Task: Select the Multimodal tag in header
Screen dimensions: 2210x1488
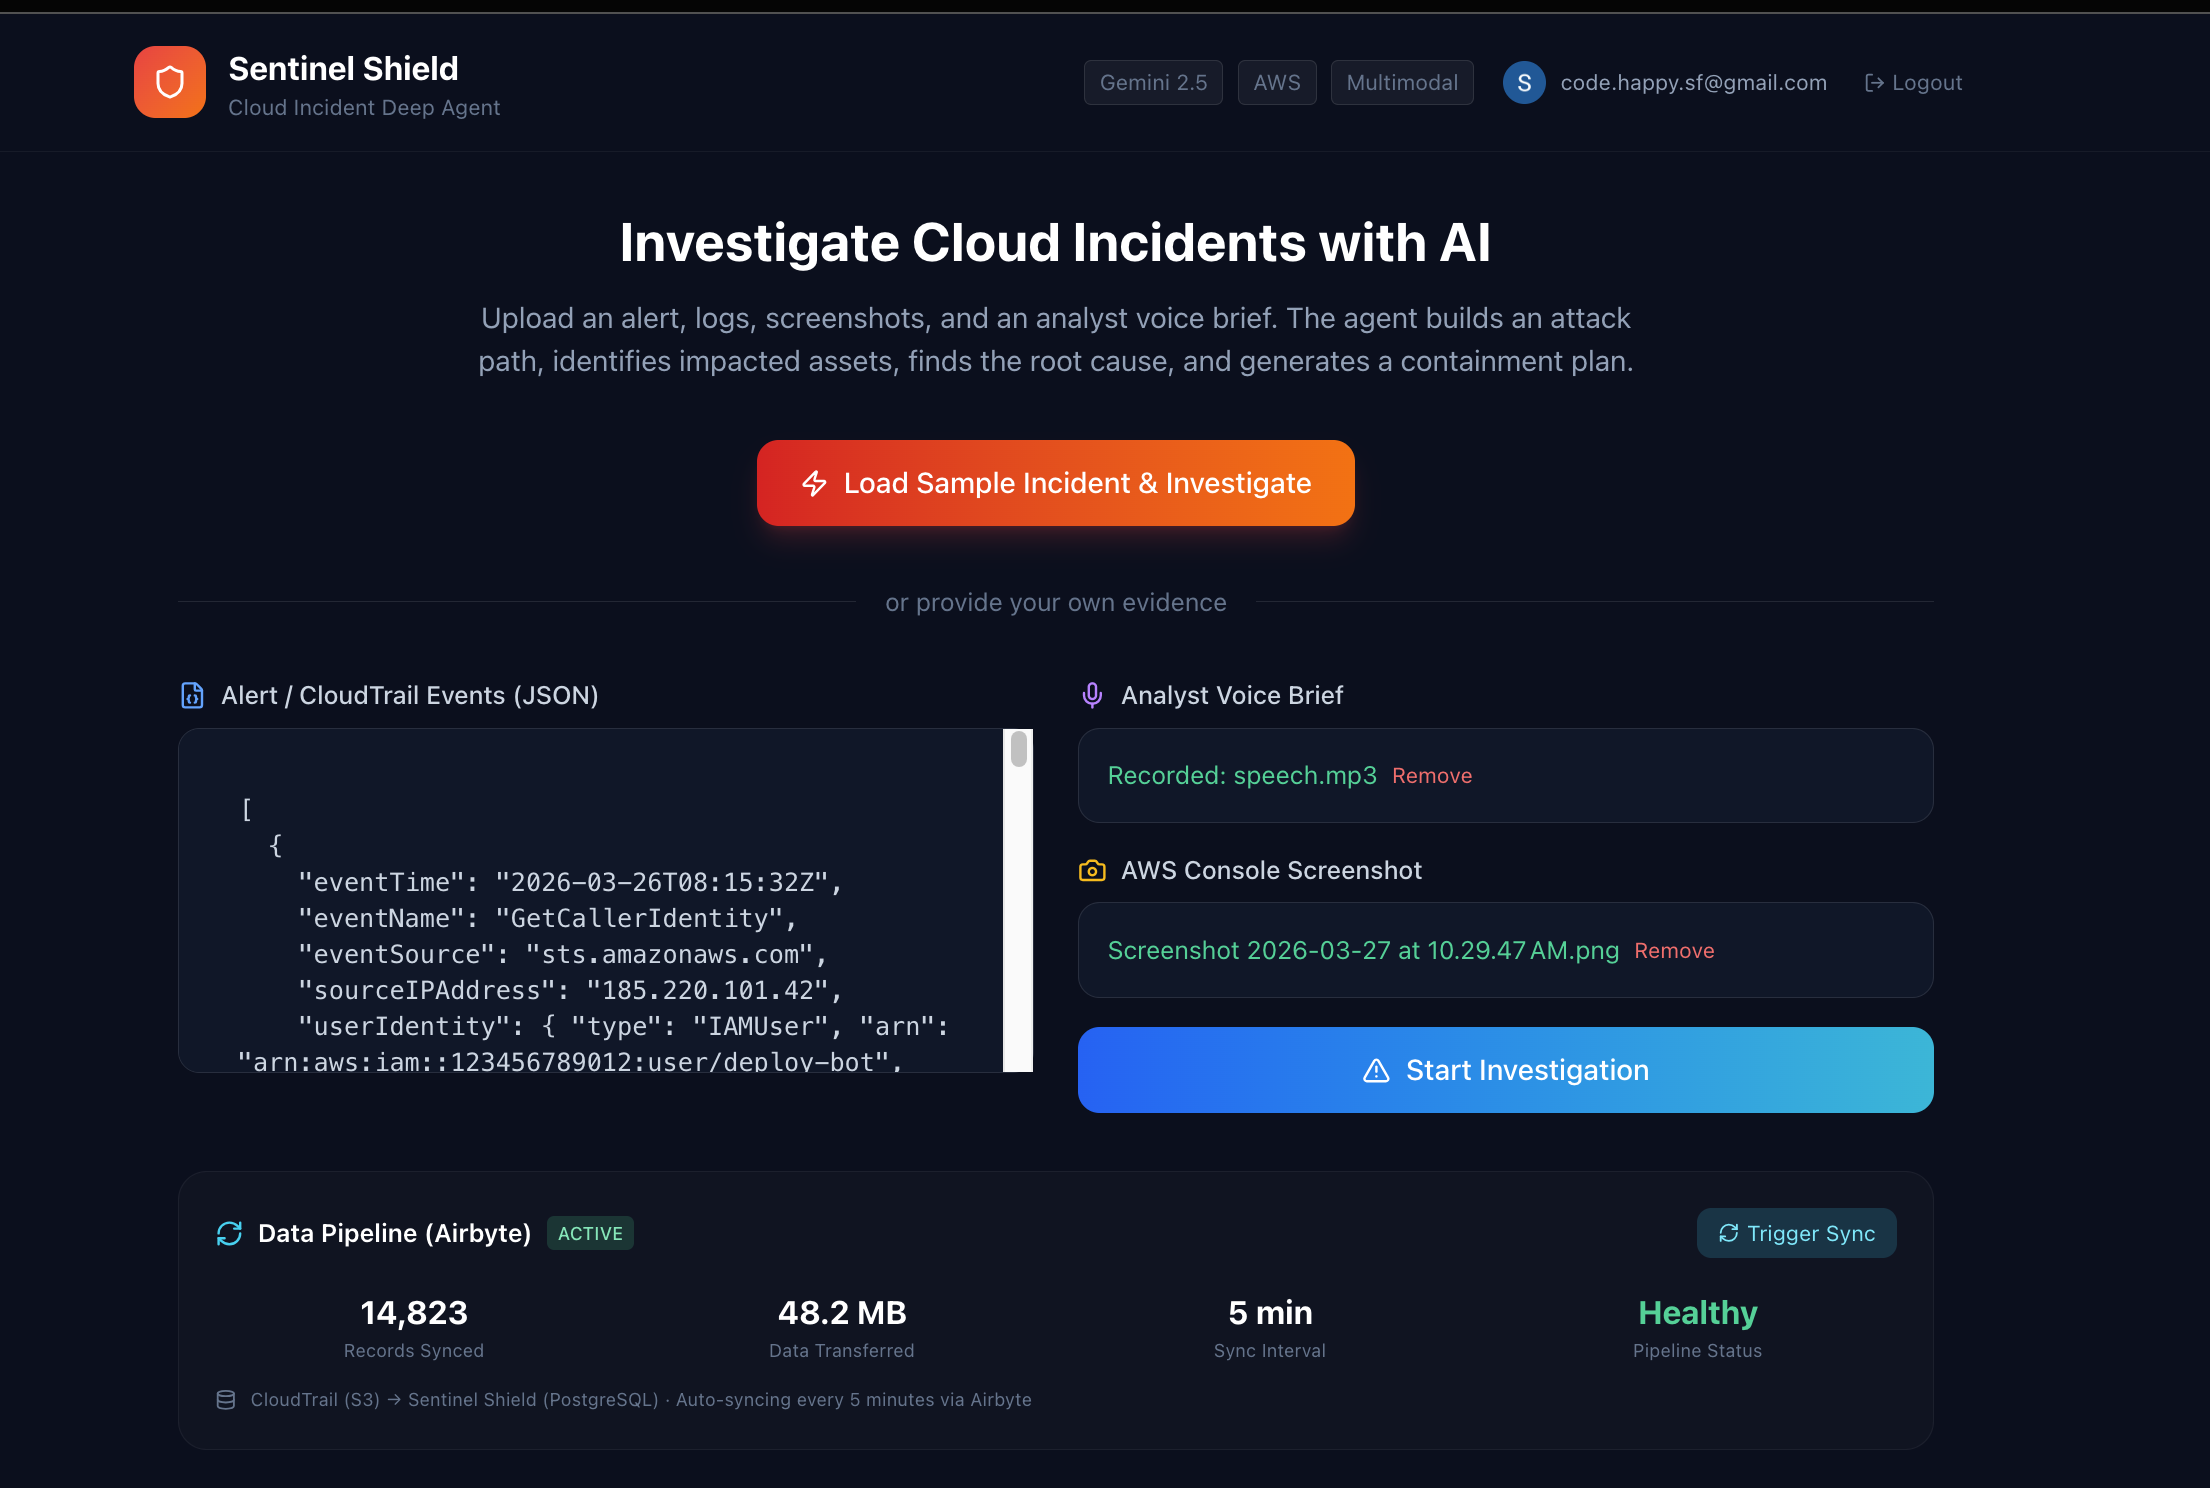Action: [1401, 83]
